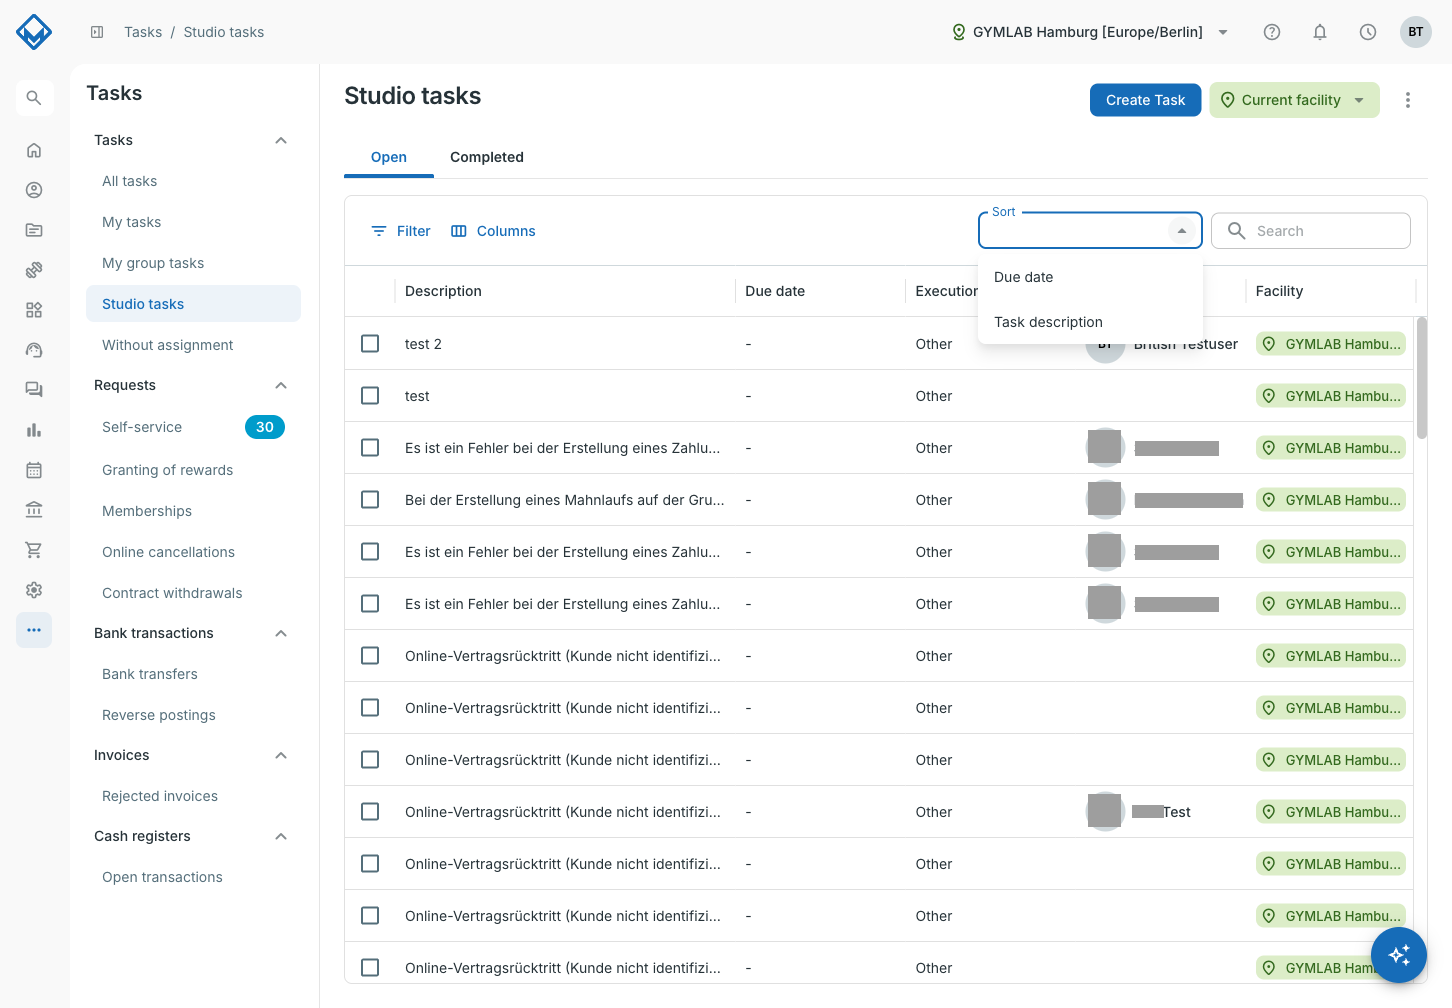Open the three-dot more options menu
Image resolution: width=1452 pixels, height=1008 pixels.
(x=1408, y=100)
